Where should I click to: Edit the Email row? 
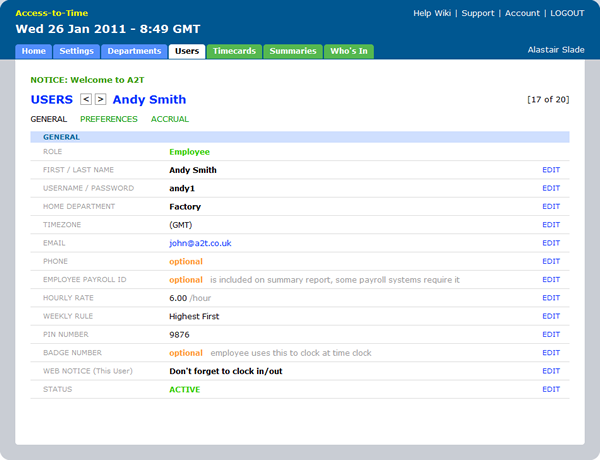tap(551, 243)
